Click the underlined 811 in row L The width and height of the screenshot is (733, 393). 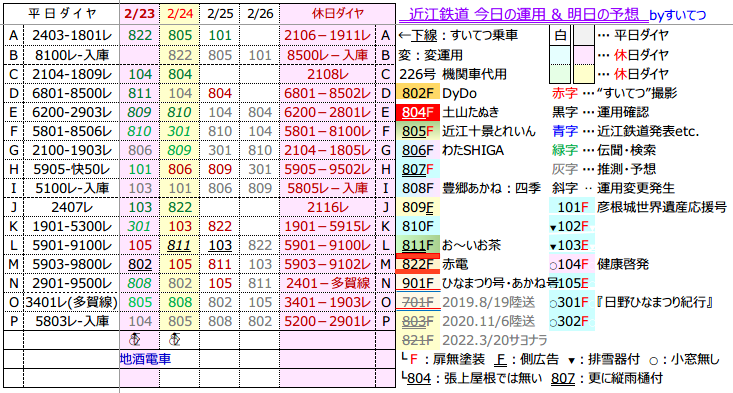180,245
